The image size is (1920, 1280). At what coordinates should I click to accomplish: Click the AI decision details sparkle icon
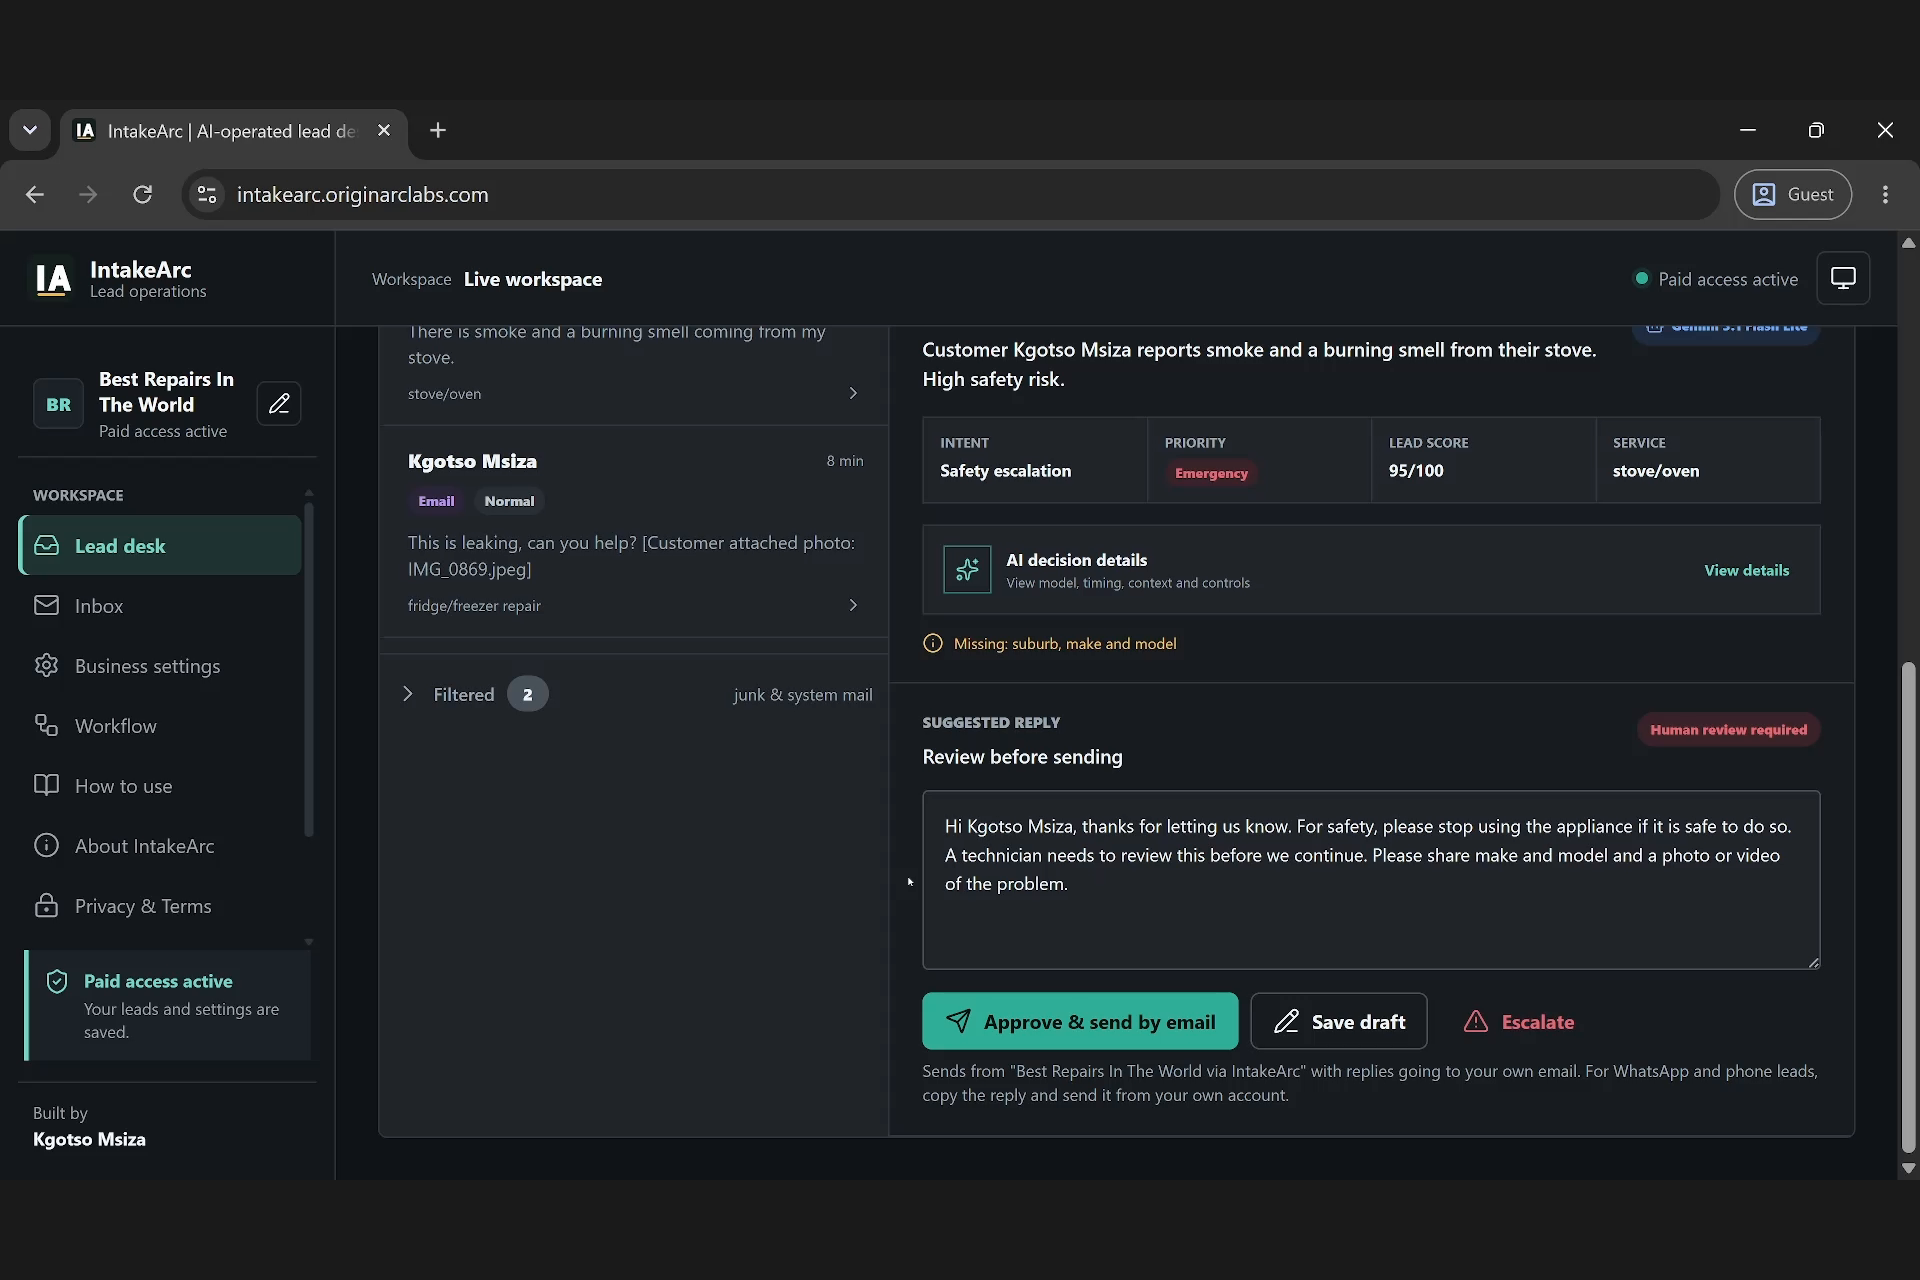(967, 570)
